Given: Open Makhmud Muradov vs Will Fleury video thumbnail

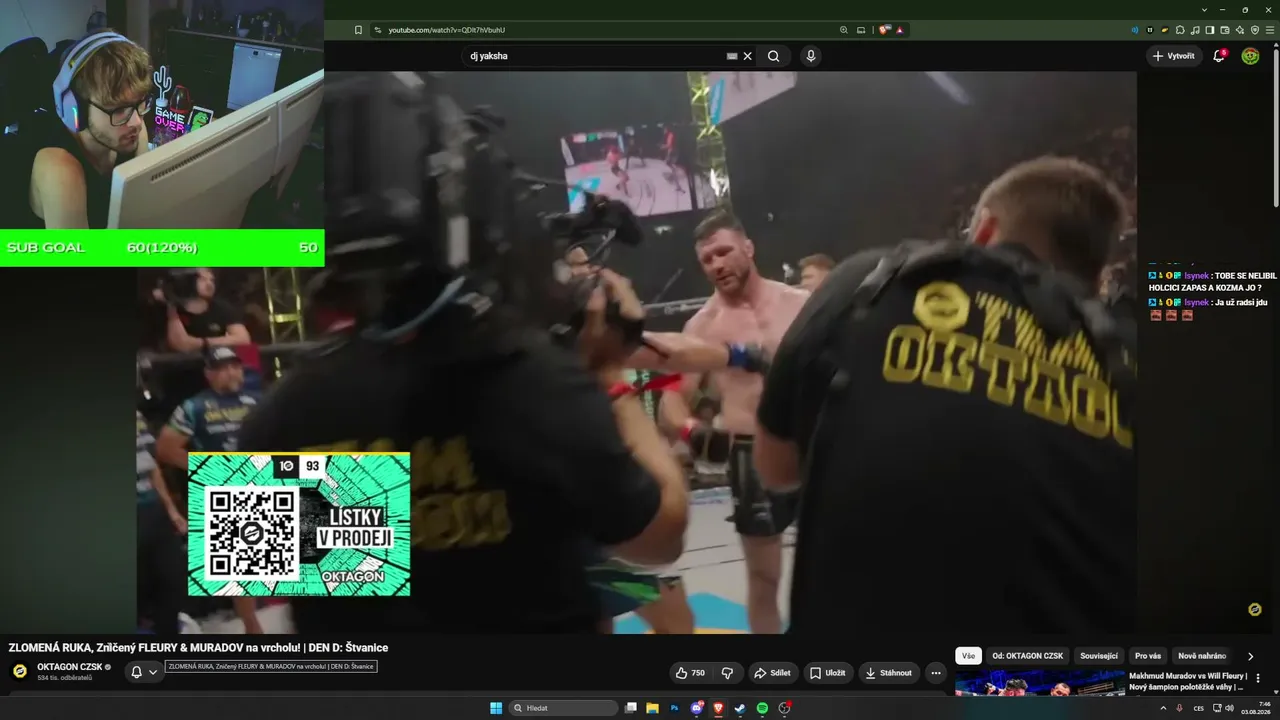Looking at the screenshot, I should pos(1040,682).
